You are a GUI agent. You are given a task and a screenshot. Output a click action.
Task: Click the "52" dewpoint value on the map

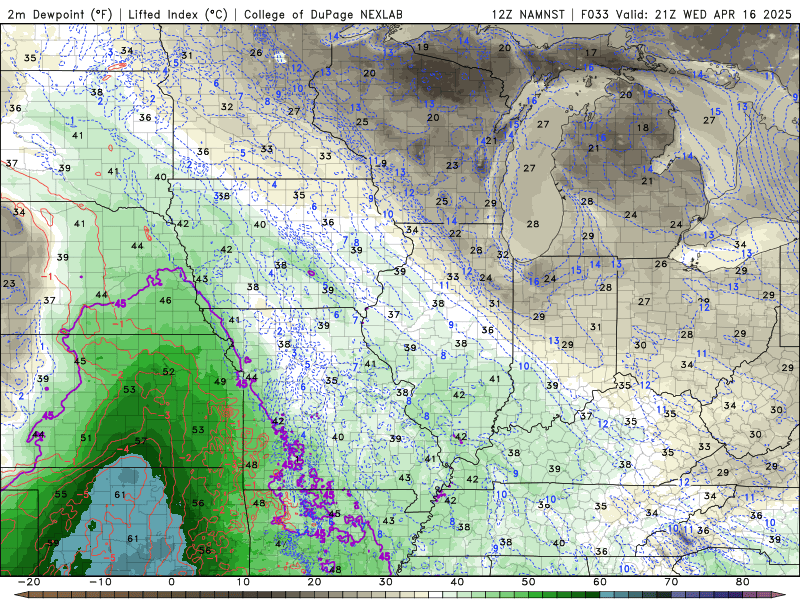pyautogui.click(x=168, y=372)
